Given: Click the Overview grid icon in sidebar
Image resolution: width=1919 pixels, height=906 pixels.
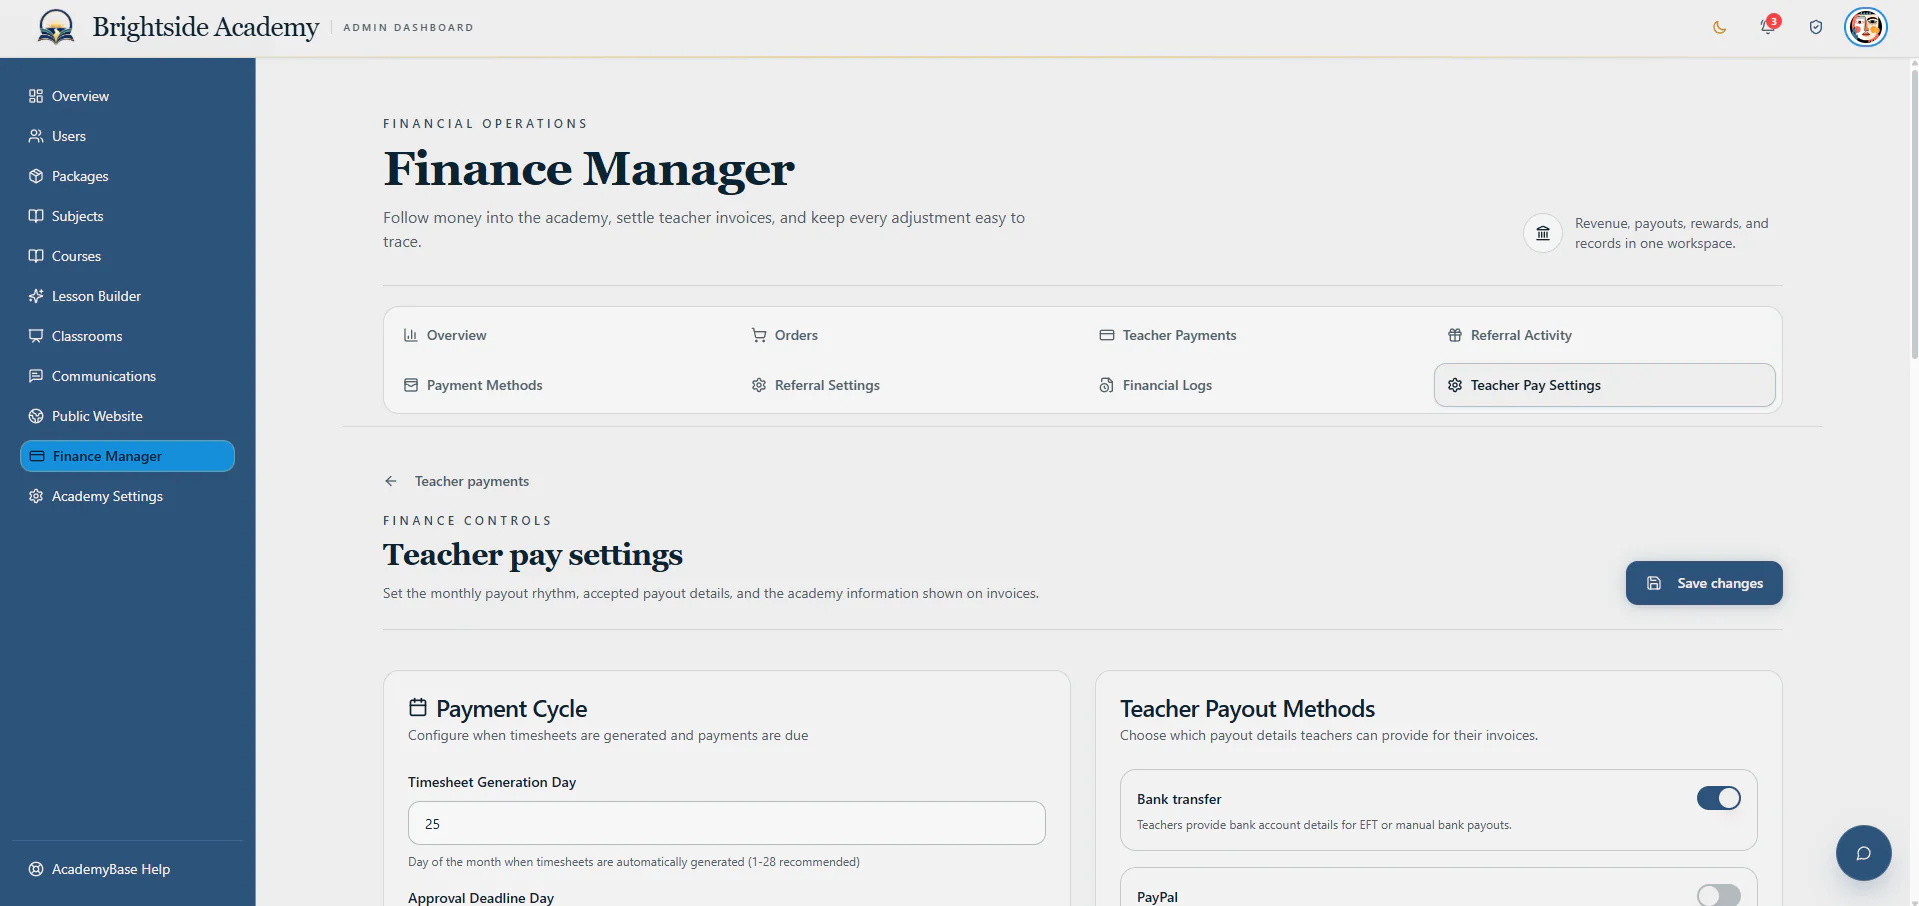Looking at the screenshot, I should (x=36, y=96).
